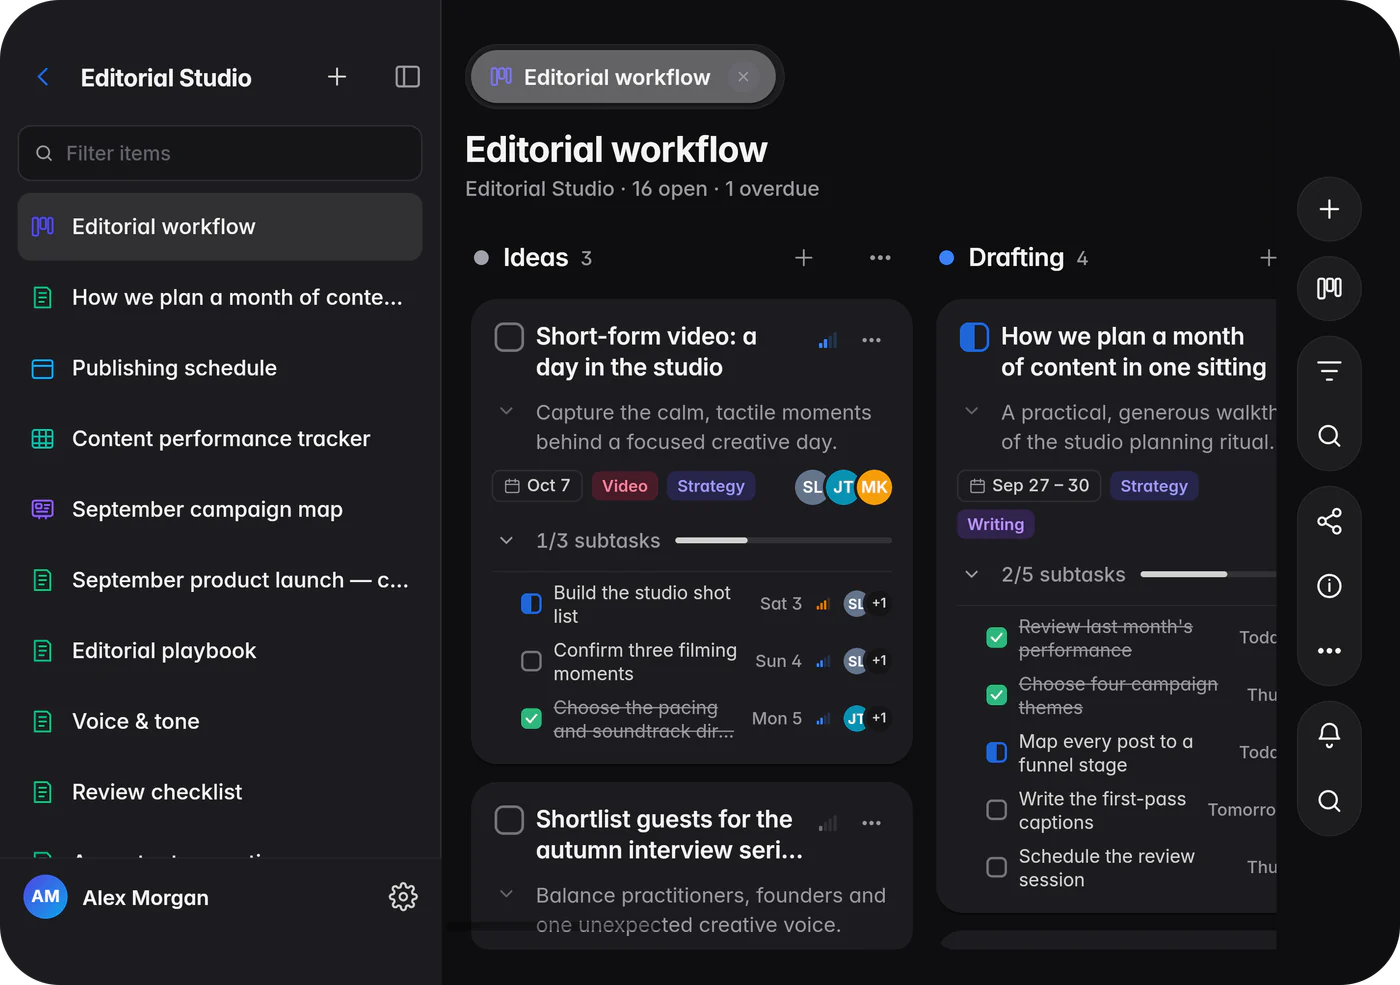The height and width of the screenshot is (985, 1400).
Task: Open the Ideas column more options
Action: pyautogui.click(x=880, y=258)
